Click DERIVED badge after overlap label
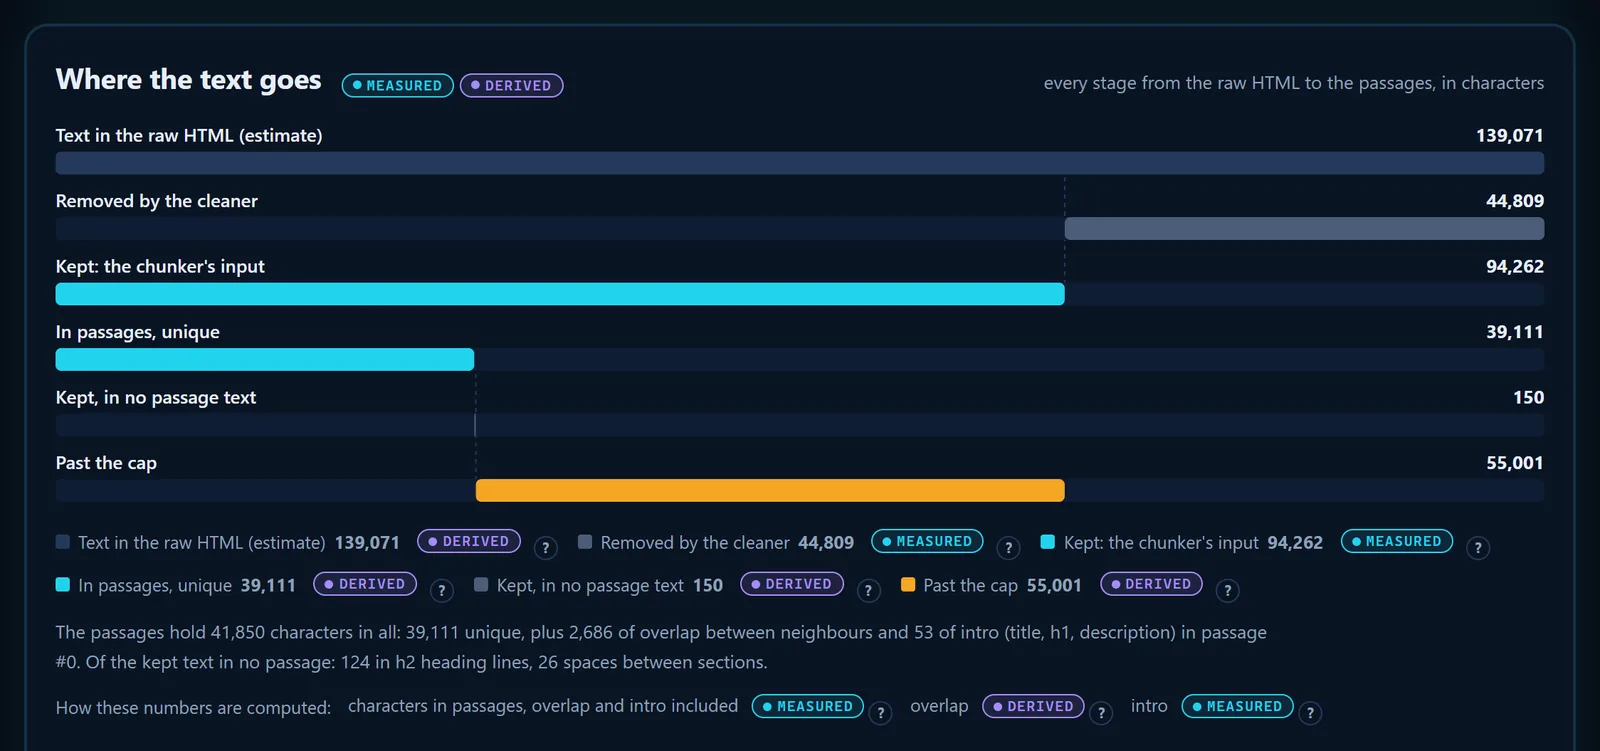The width and height of the screenshot is (1600, 751). click(x=1034, y=706)
